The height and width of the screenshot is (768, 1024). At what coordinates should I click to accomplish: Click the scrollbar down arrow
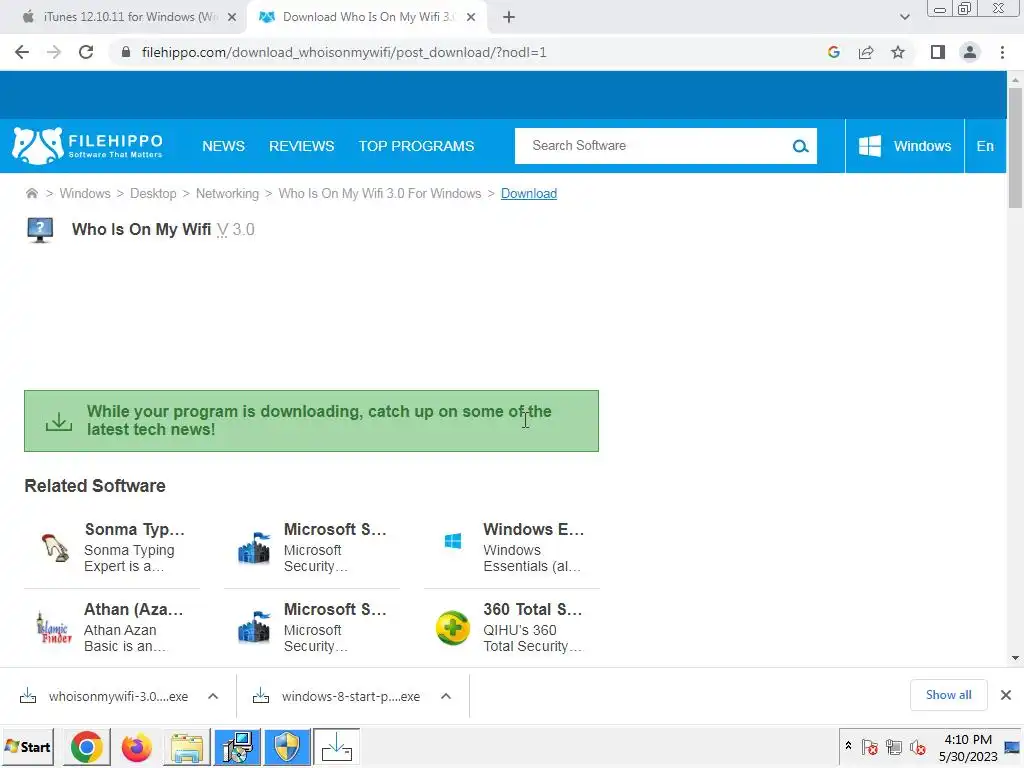(x=1015, y=658)
